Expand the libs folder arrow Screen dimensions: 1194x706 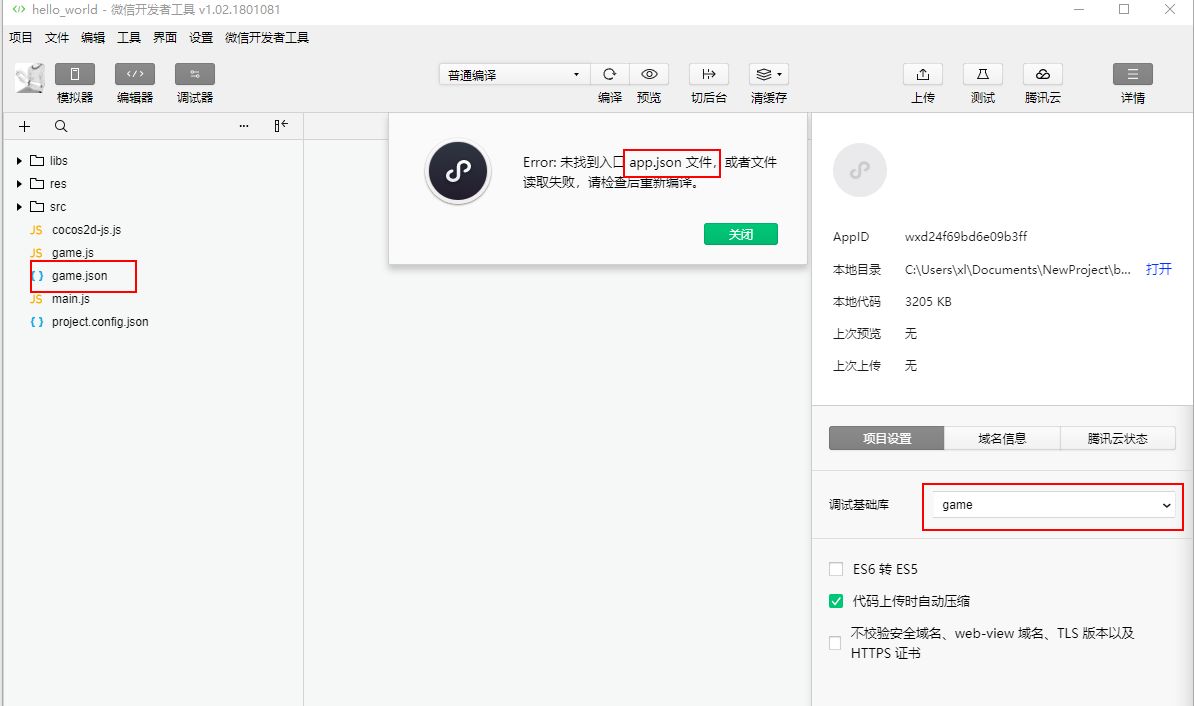click(x=19, y=161)
